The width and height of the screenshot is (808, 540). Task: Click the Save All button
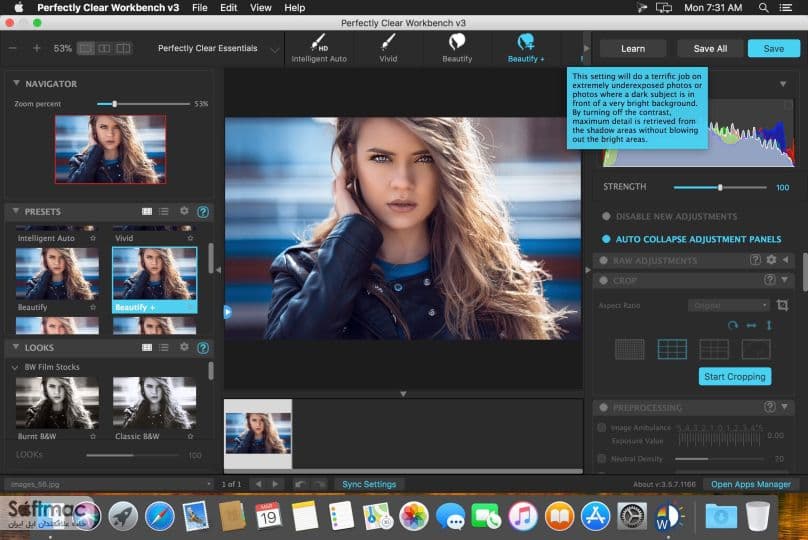(x=710, y=48)
